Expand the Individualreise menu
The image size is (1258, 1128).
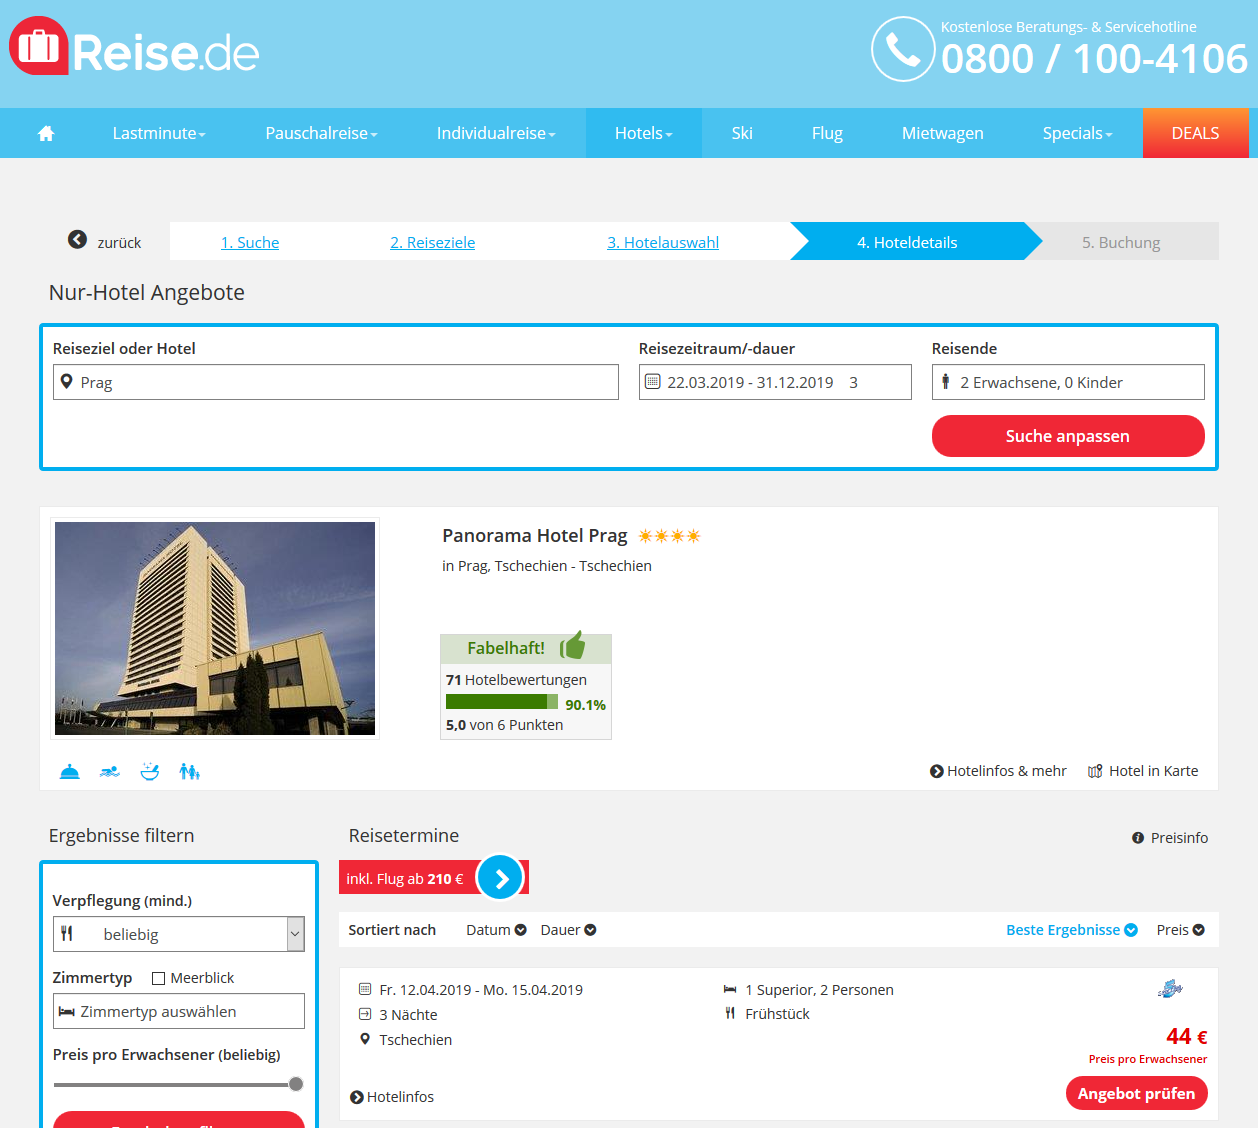point(496,133)
